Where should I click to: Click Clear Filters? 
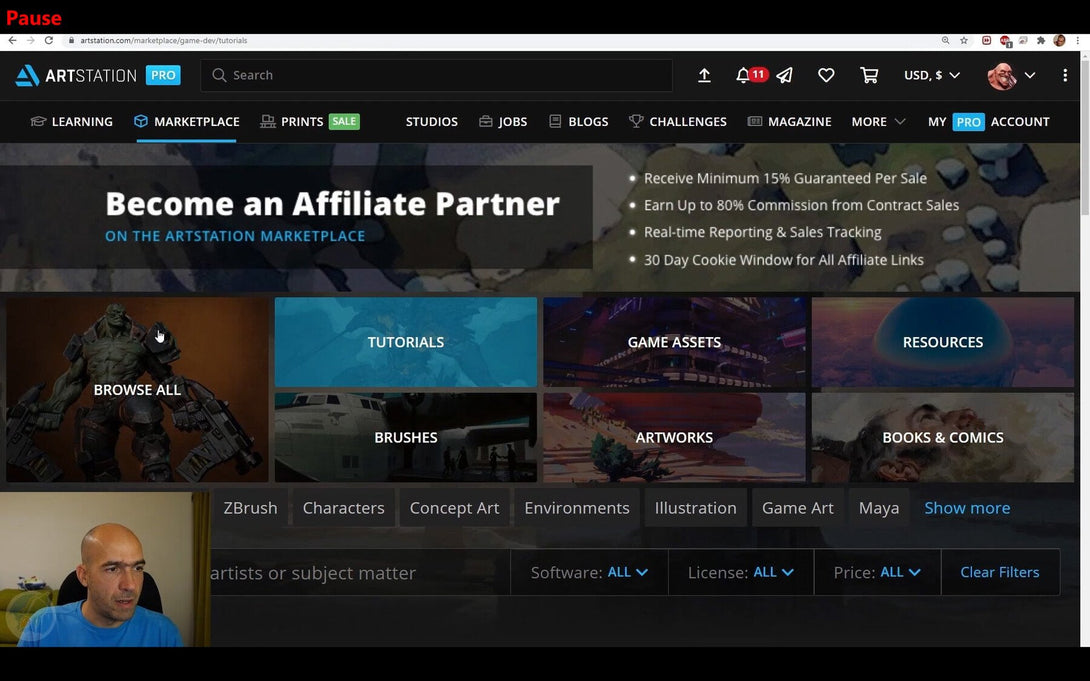(x=999, y=572)
